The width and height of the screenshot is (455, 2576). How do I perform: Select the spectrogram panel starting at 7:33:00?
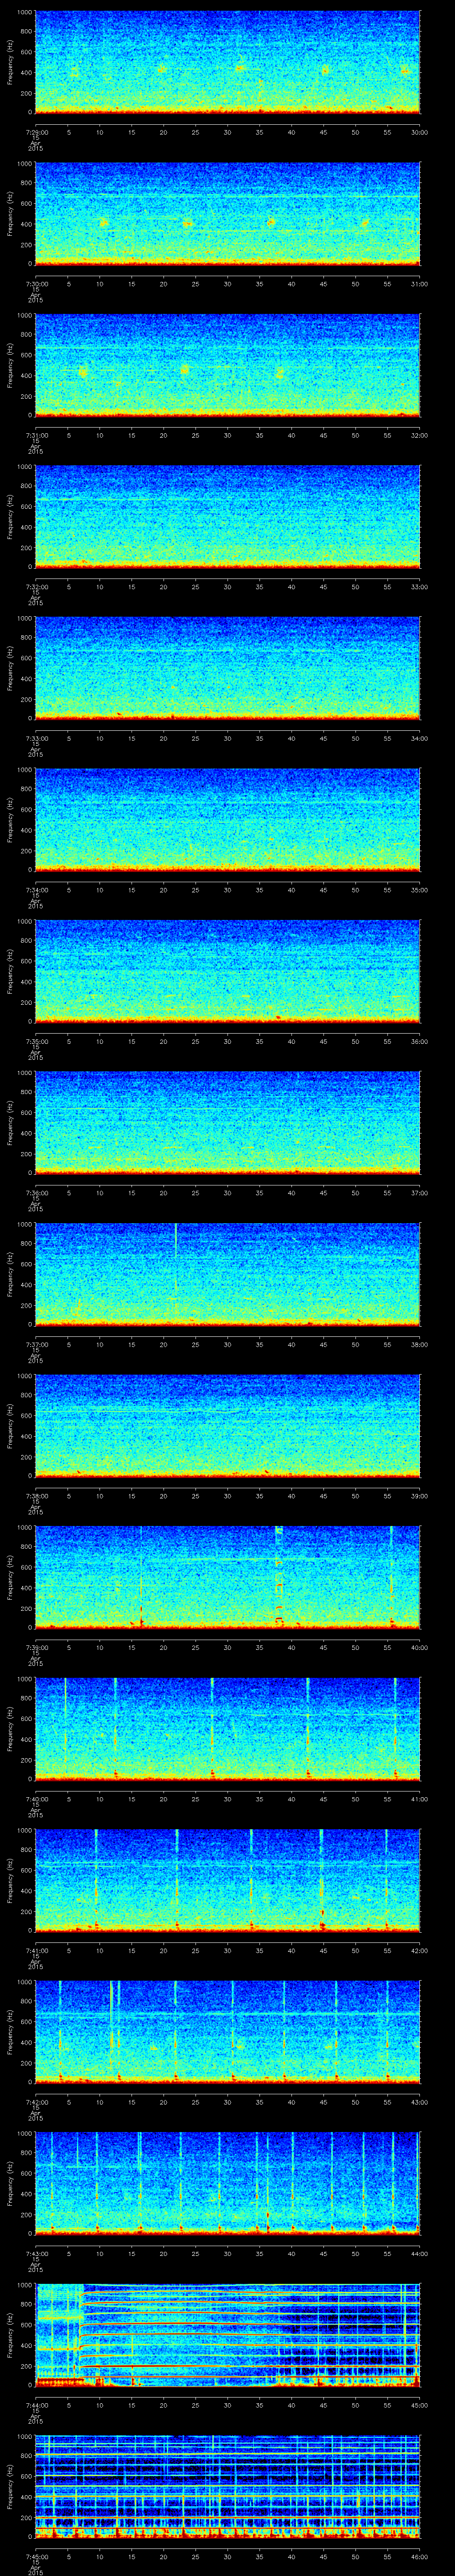click(x=227, y=668)
